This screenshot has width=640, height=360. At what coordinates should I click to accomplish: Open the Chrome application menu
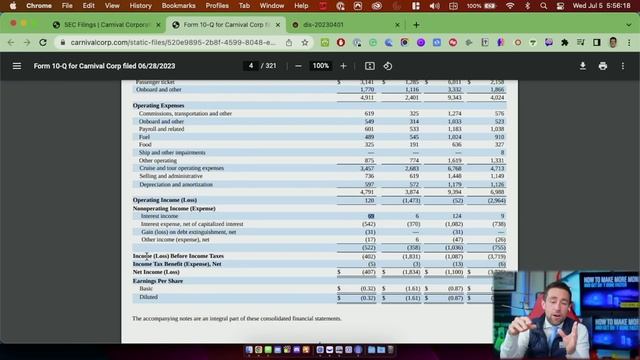coord(39,6)
